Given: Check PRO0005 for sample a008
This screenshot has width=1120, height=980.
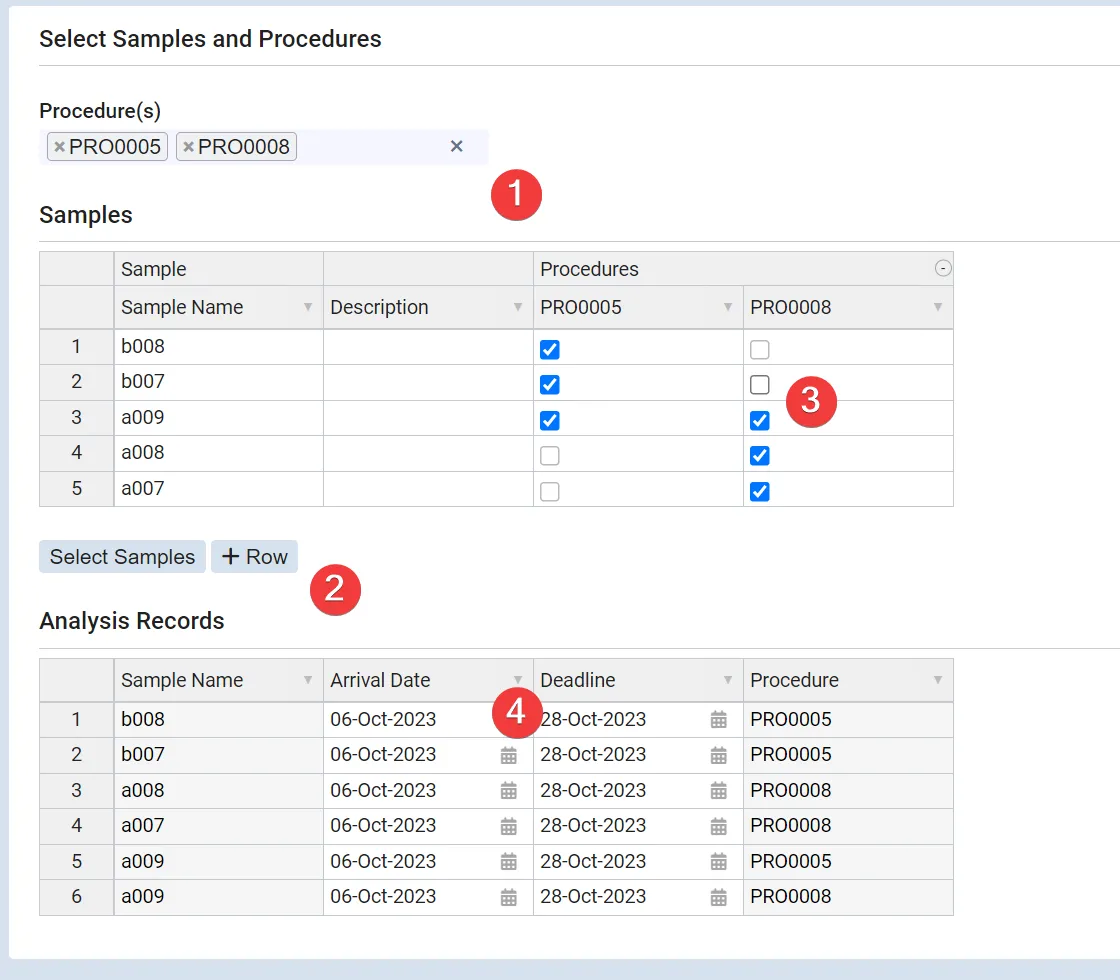Looking at the screenshot, I should pos(549,456).
